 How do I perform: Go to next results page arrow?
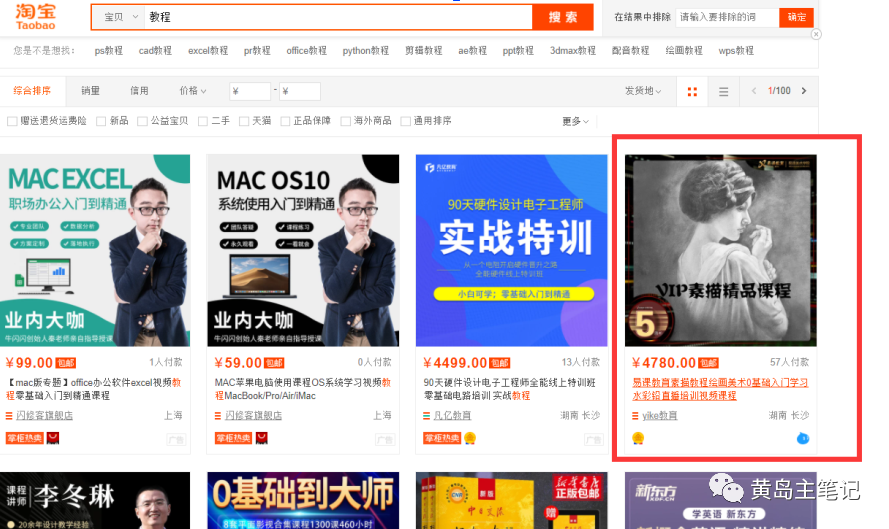pos(803,91)
